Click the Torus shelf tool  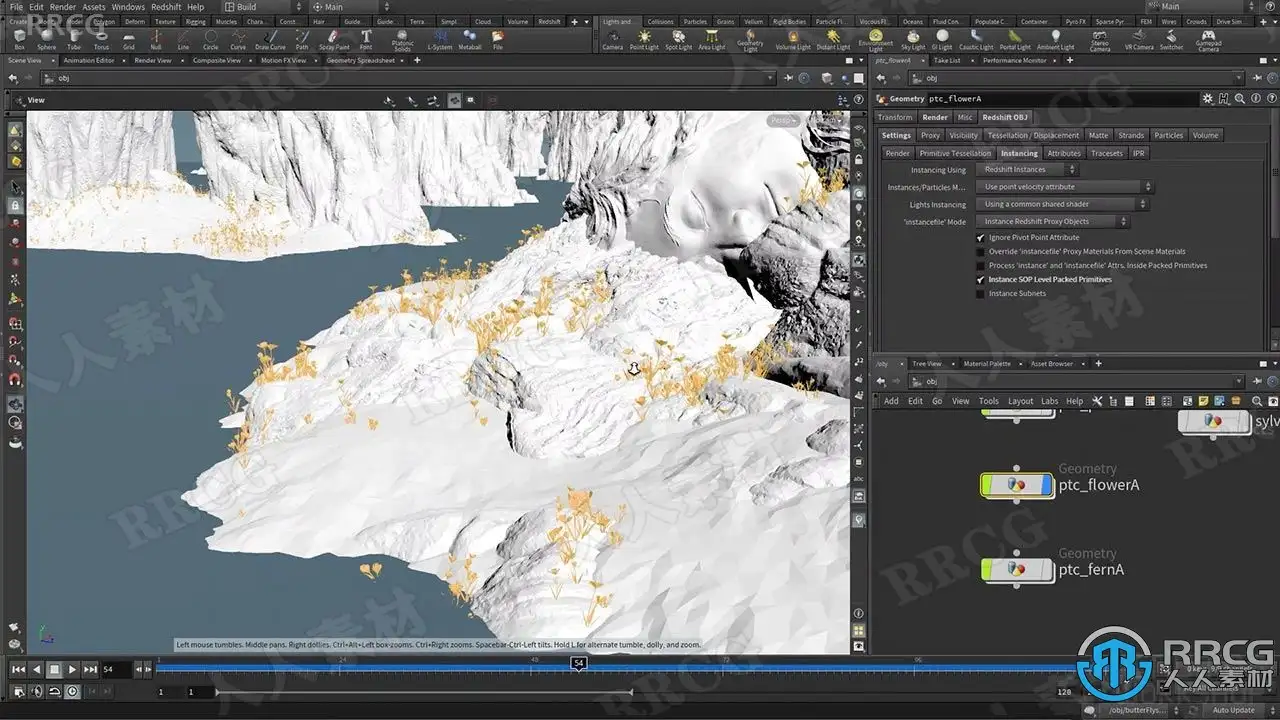101,39
